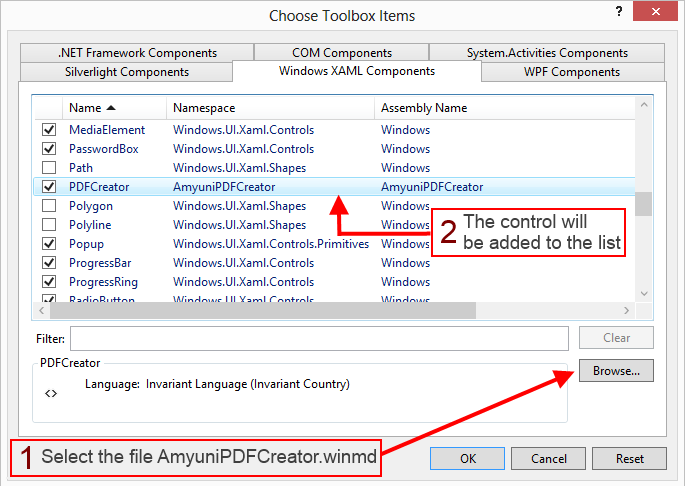Click the horizontal scrollbar right arrow
The image size is (685, 486).
pyautogui.click(x=627, y=311)
